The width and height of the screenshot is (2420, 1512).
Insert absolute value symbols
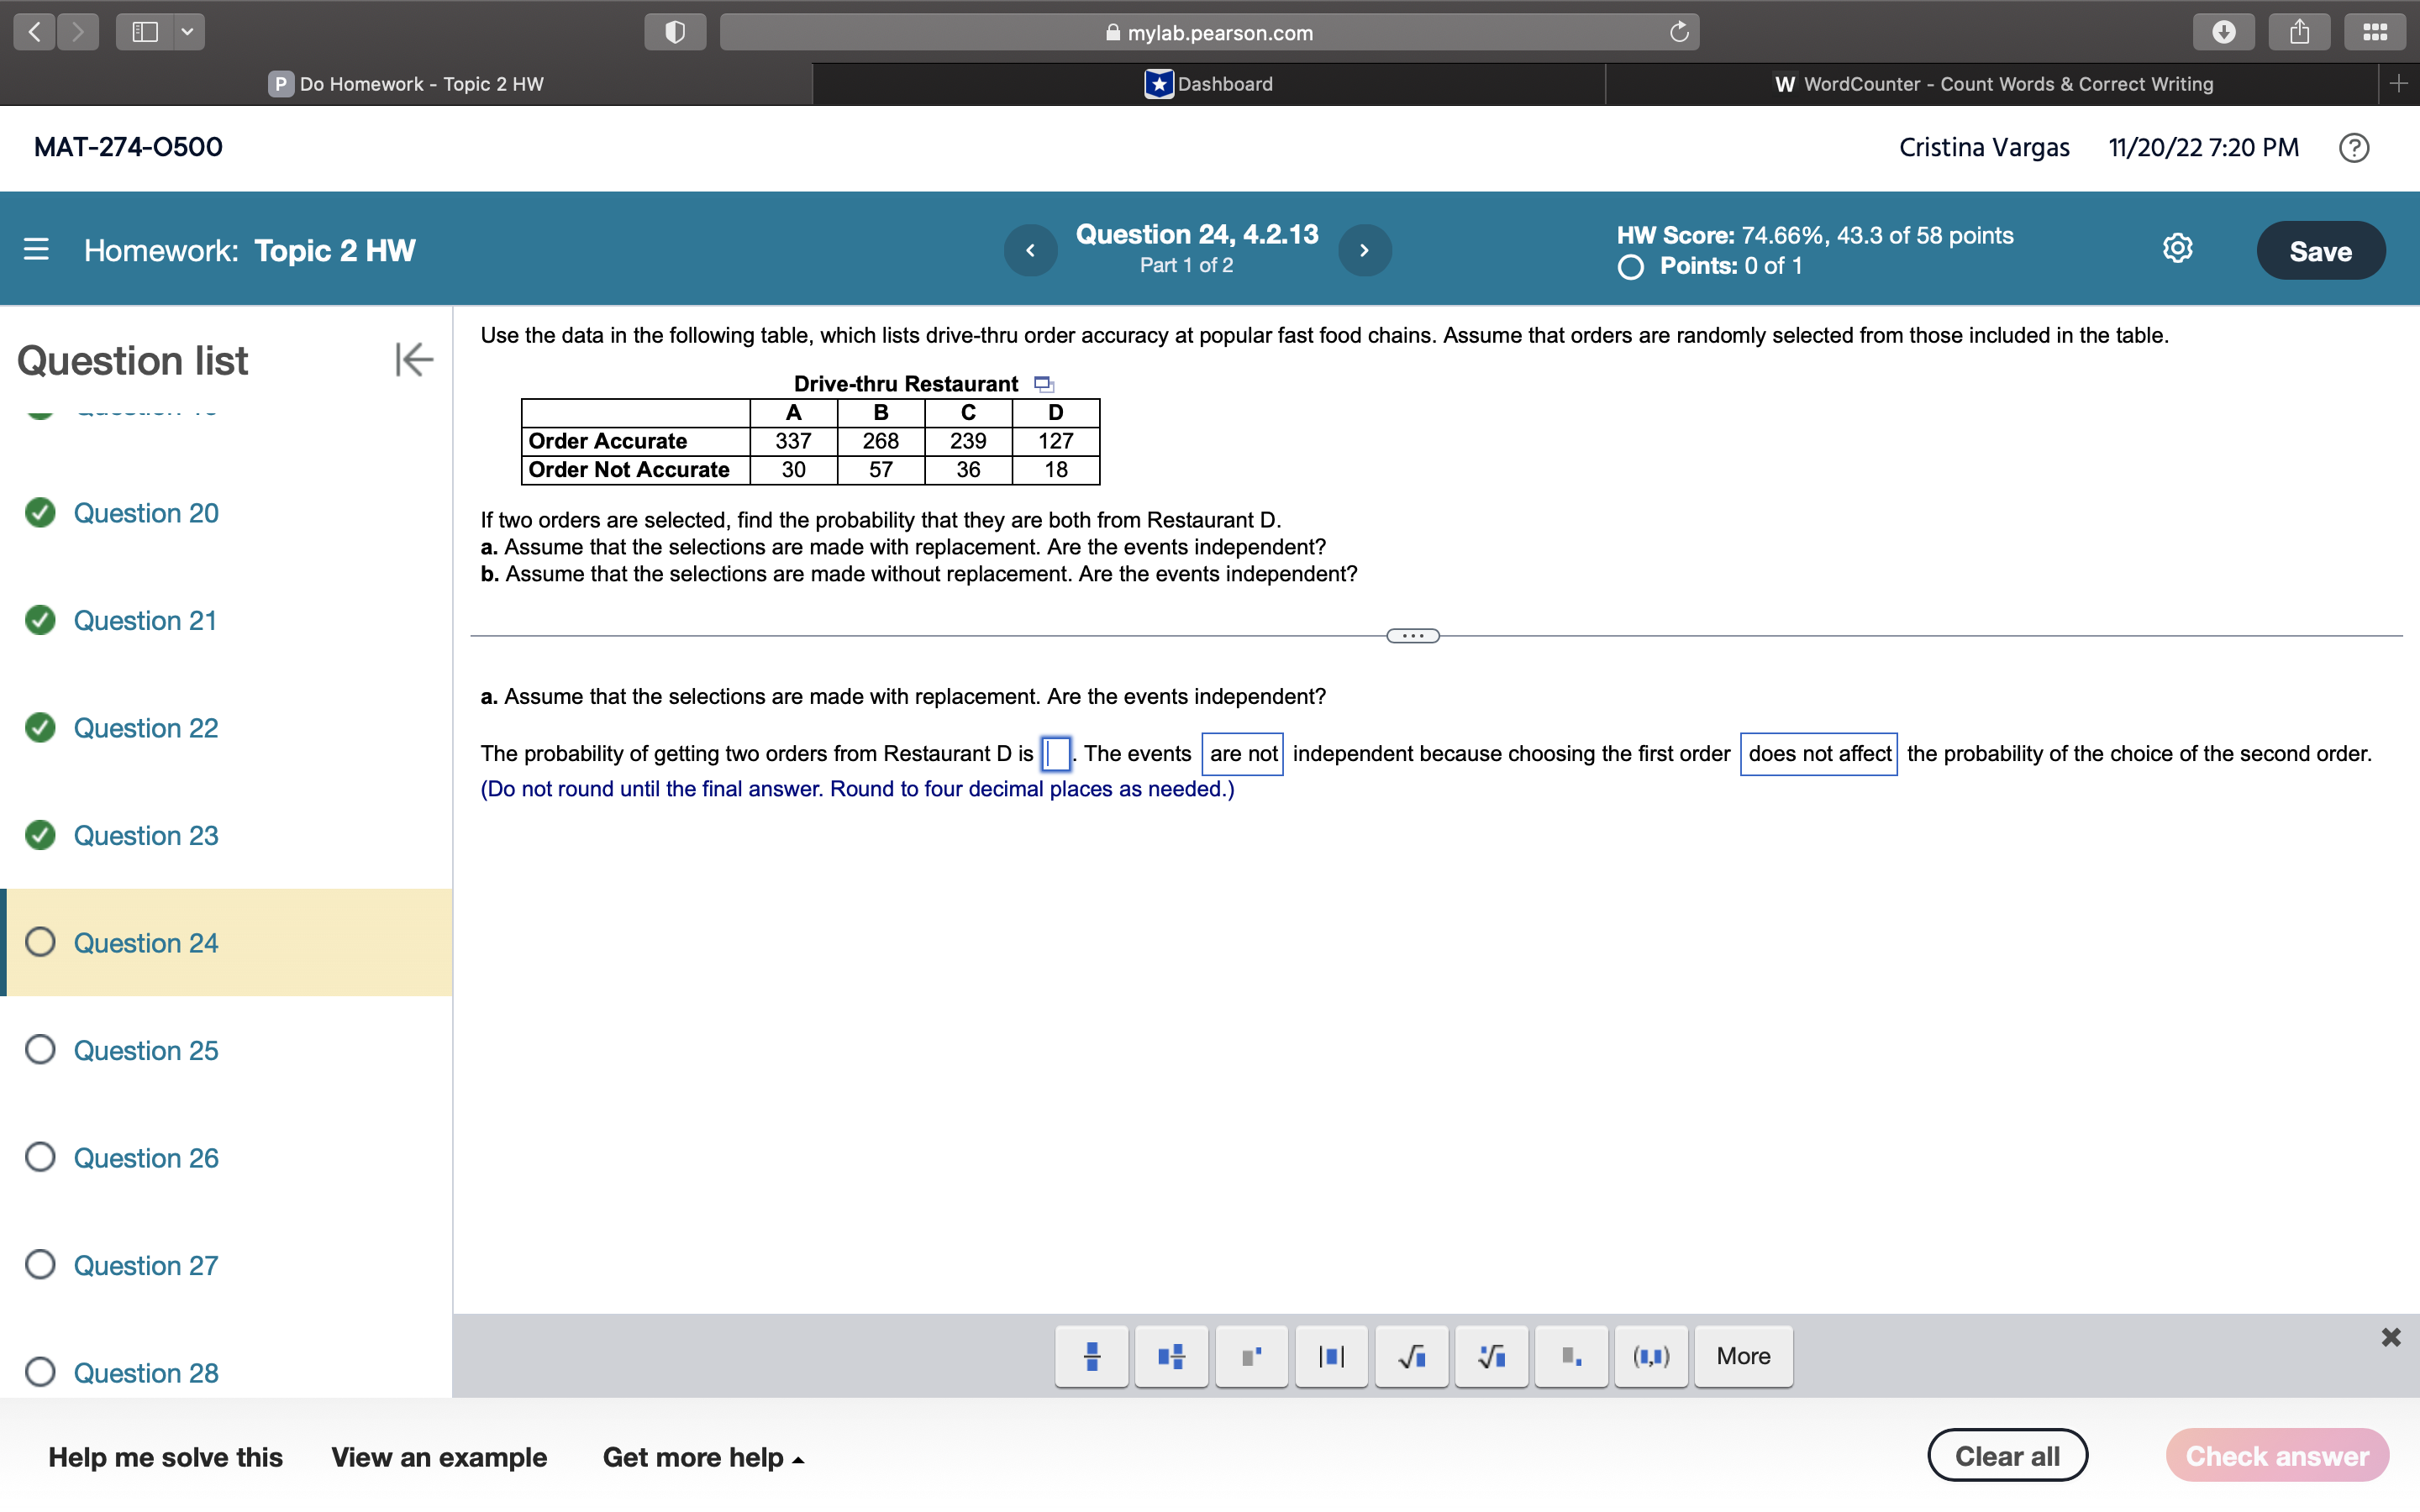click(1330, 1356)
